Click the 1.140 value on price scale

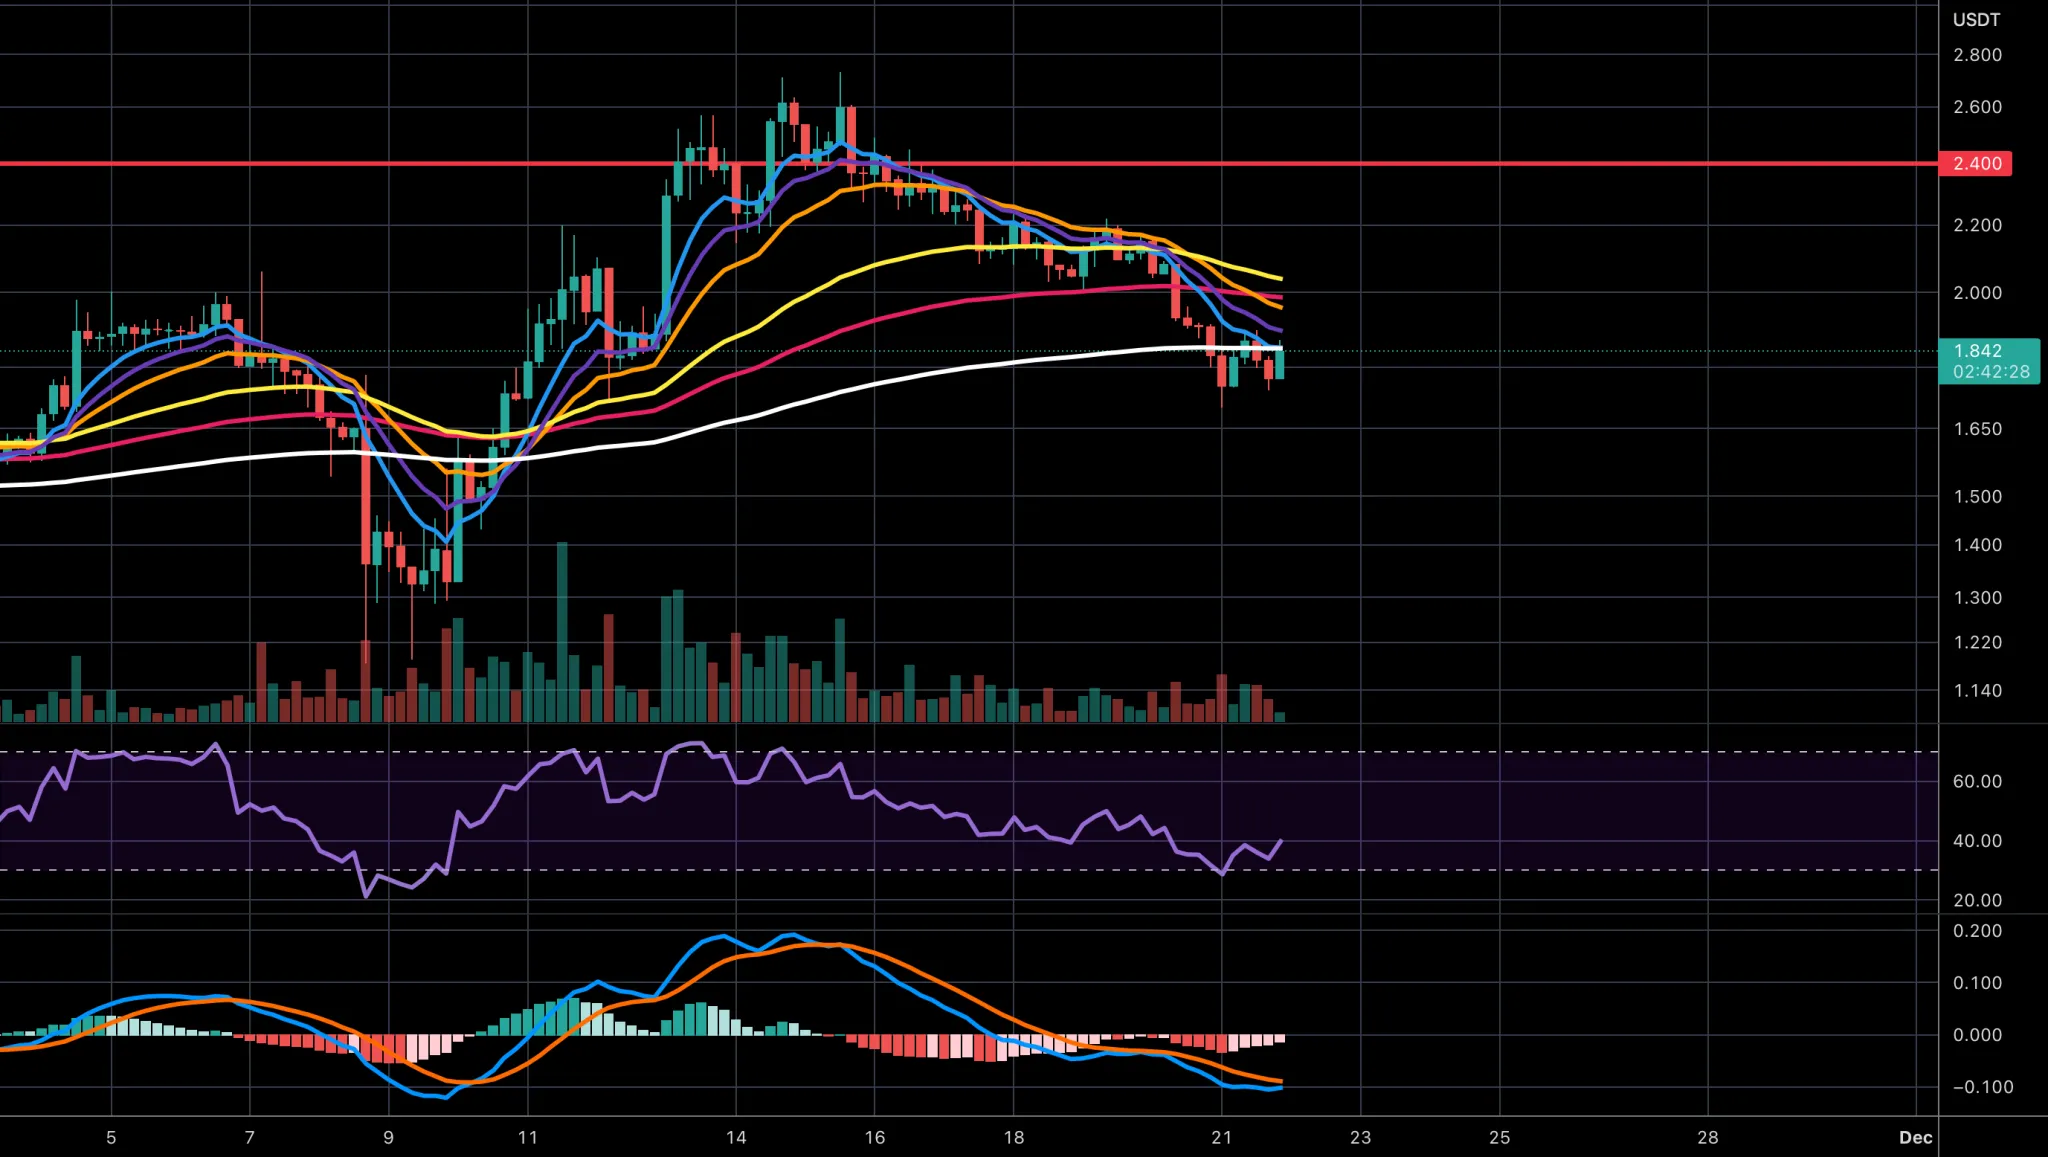coord(1977,691)
